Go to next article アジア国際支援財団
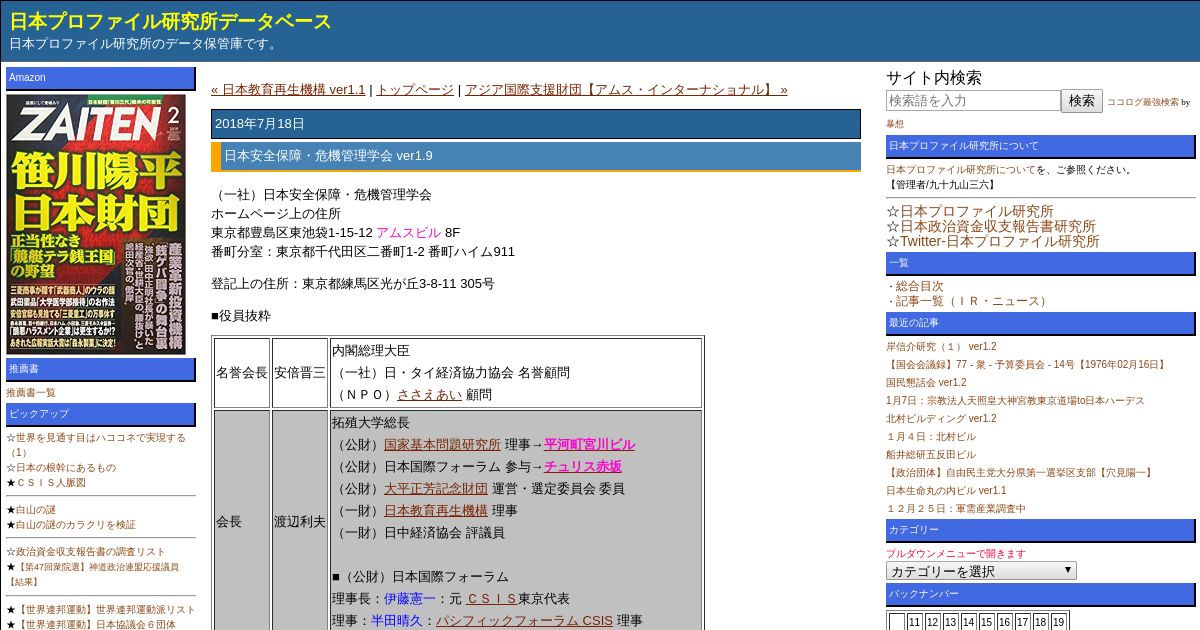The width and height of the screenshot is (1200, 630). click(626, 89)
